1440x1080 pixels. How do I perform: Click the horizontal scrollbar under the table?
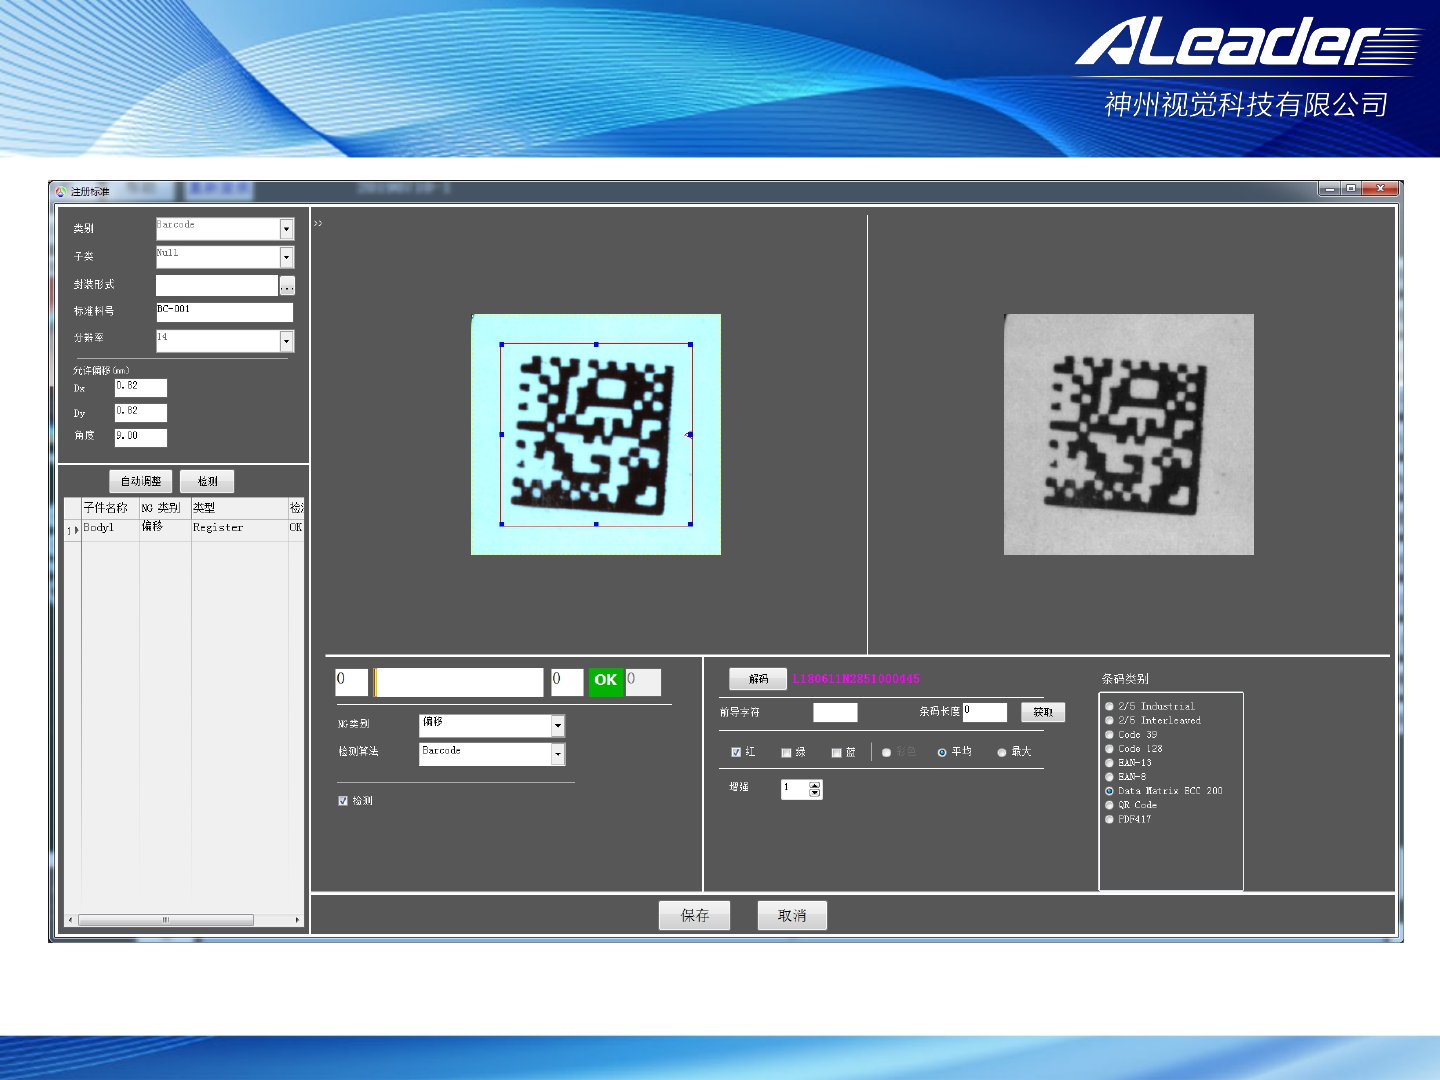(165, 920)
